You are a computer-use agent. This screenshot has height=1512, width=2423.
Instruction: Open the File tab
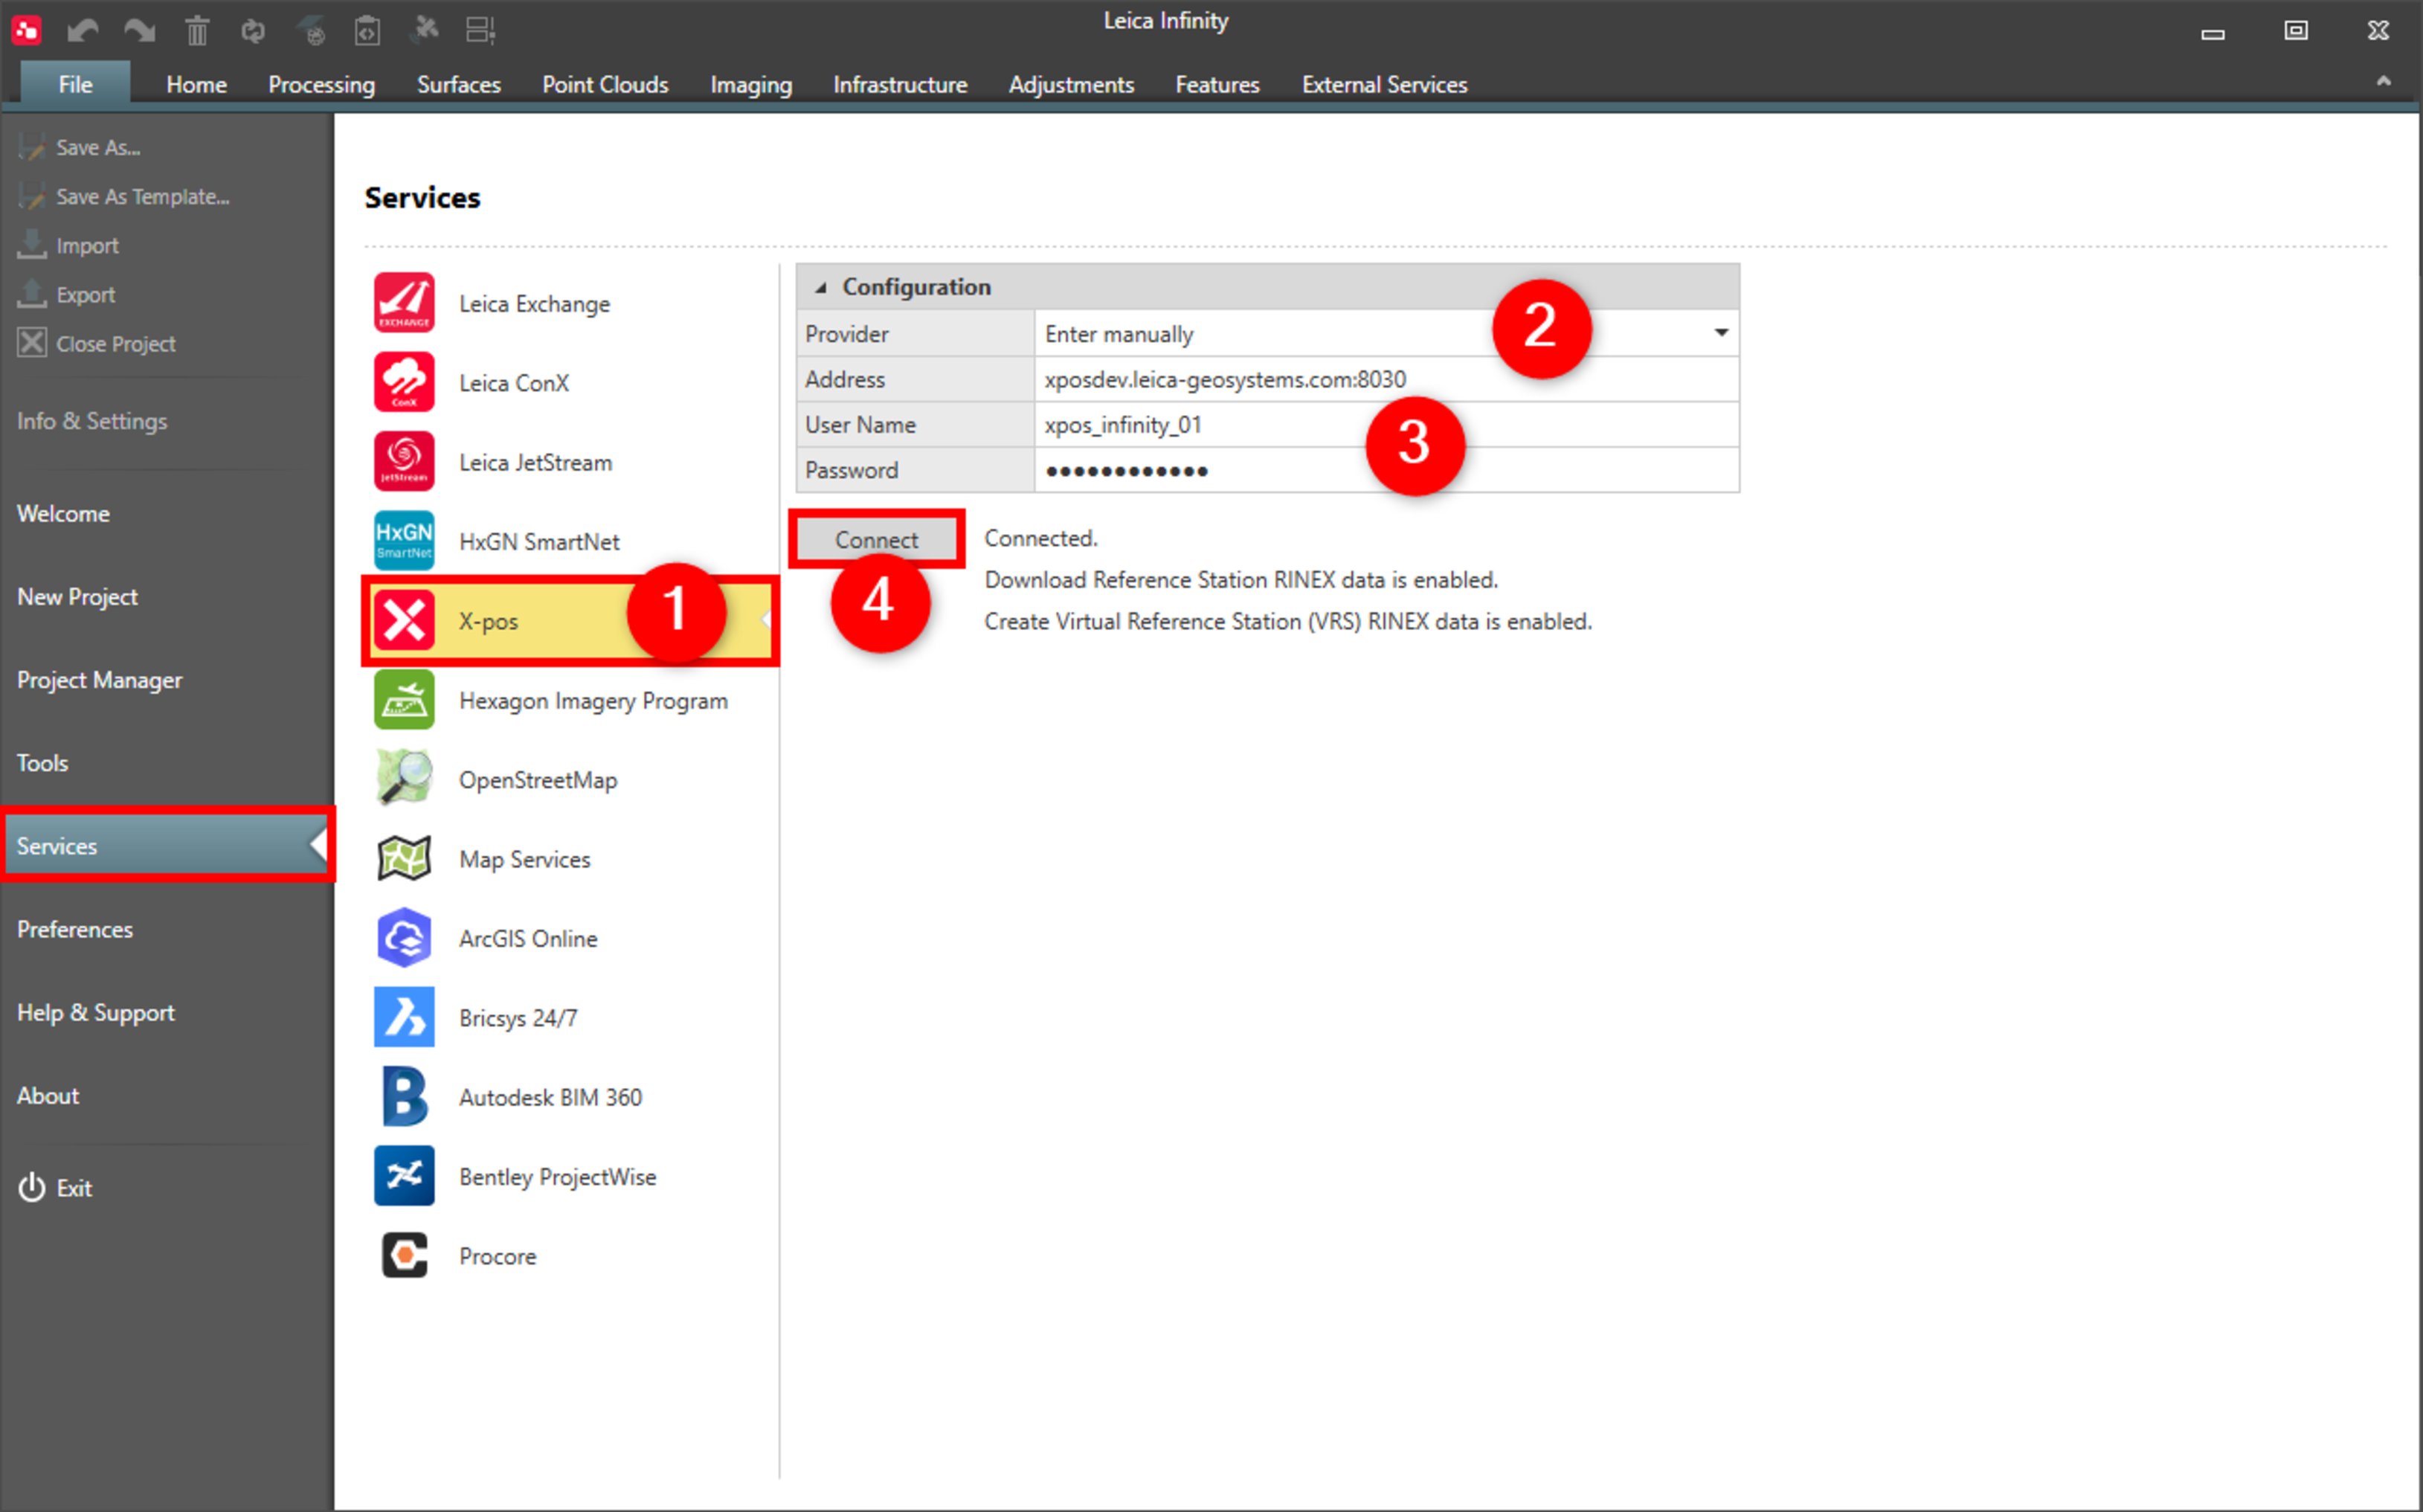tap(75, 84)
